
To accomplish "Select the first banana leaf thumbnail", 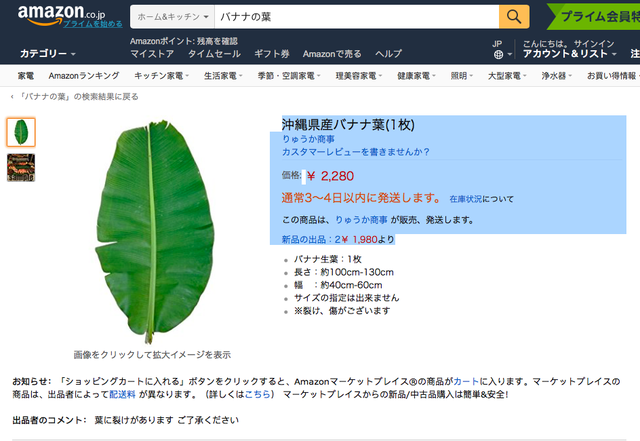I will (20, 132).
